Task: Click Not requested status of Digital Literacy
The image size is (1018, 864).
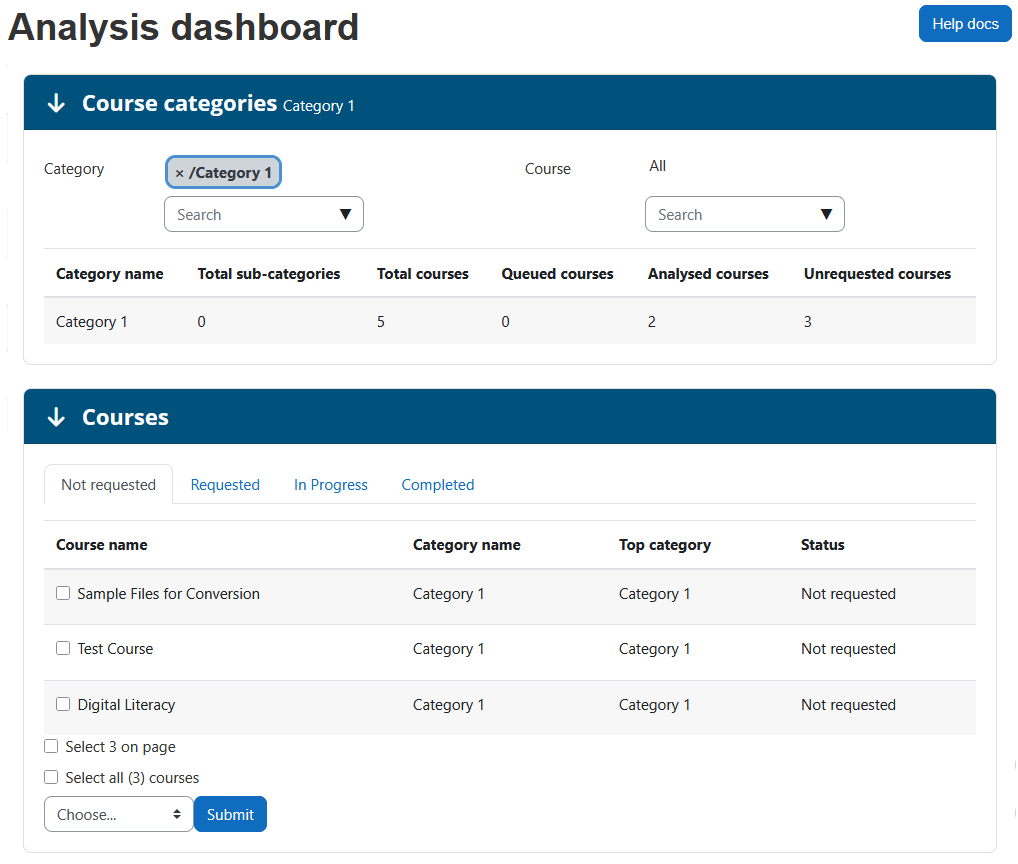Action: 849,705
